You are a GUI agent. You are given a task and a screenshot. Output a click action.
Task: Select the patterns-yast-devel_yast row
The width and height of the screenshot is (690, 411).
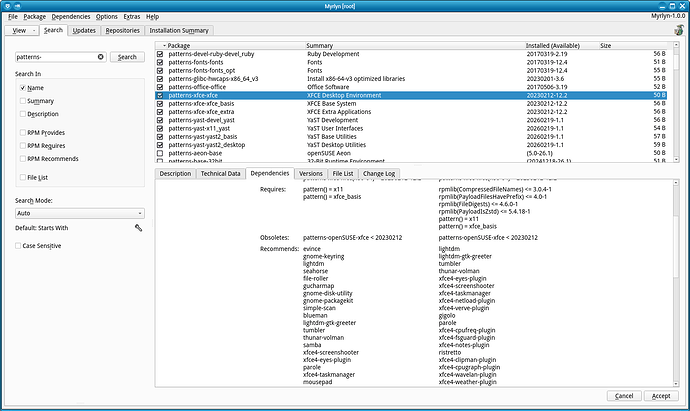(411, 120)
